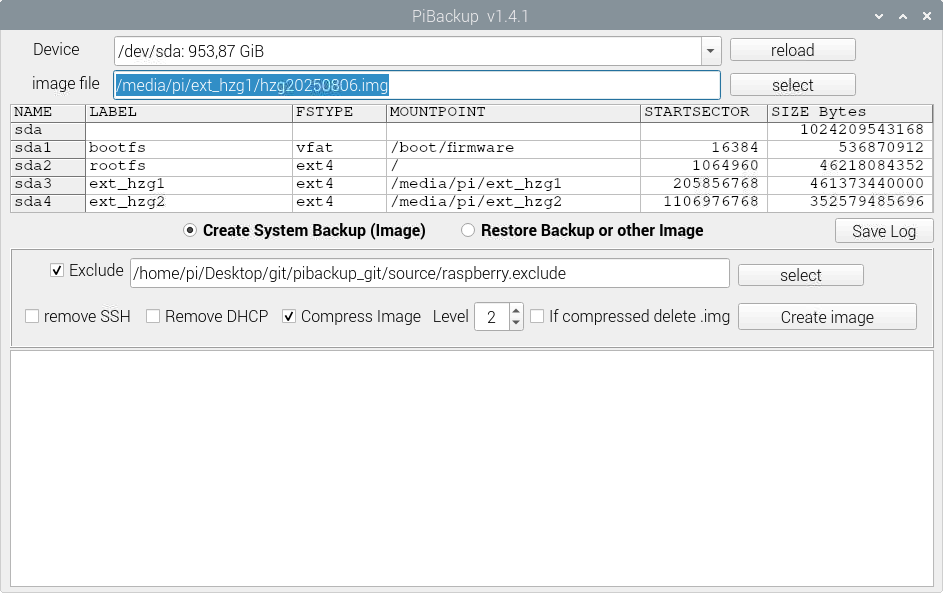This screenshot has width=943, height=593.
Task: Click select button next to image file
Action: pos(793,85)
